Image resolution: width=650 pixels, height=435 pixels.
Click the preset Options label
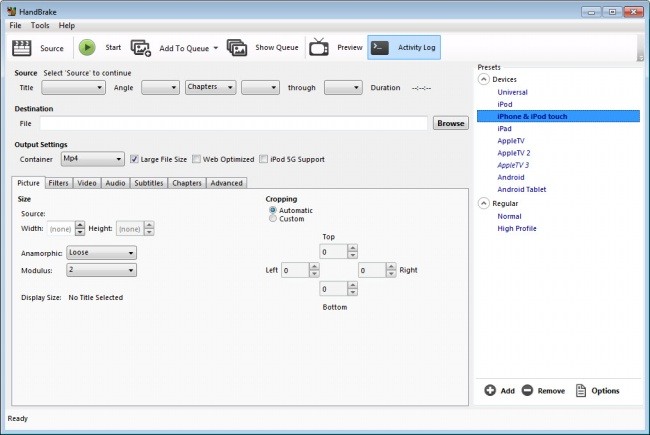605,391
